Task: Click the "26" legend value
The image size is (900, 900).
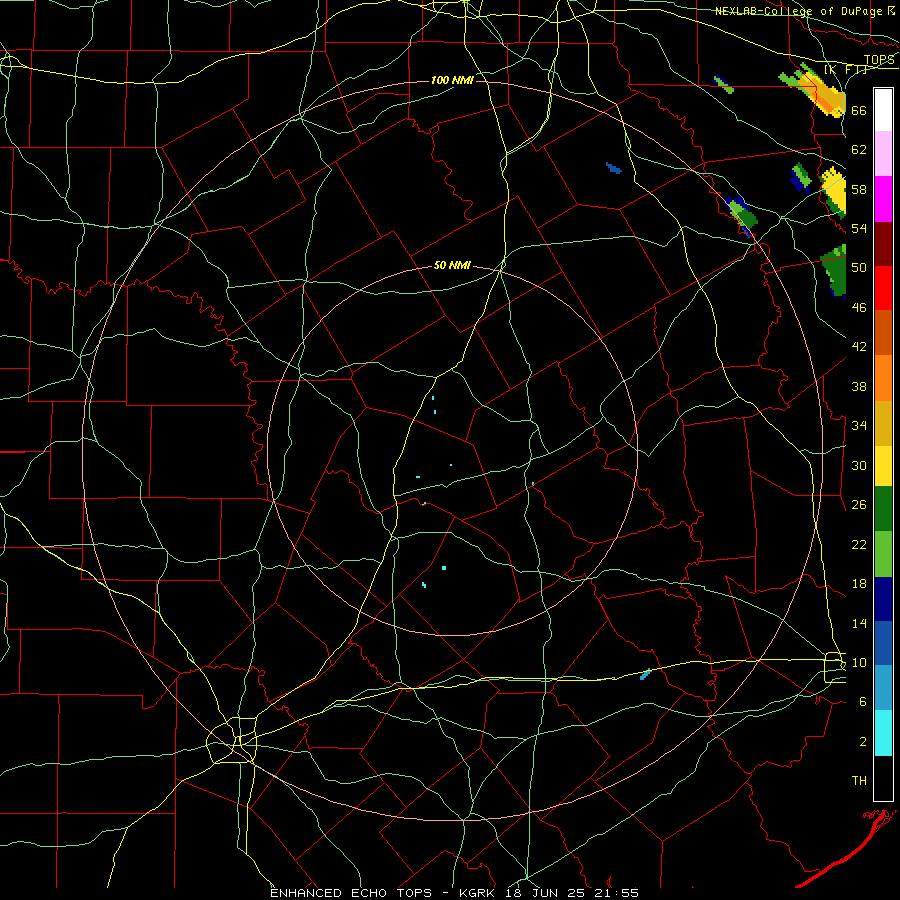Action: click(859, 505)
